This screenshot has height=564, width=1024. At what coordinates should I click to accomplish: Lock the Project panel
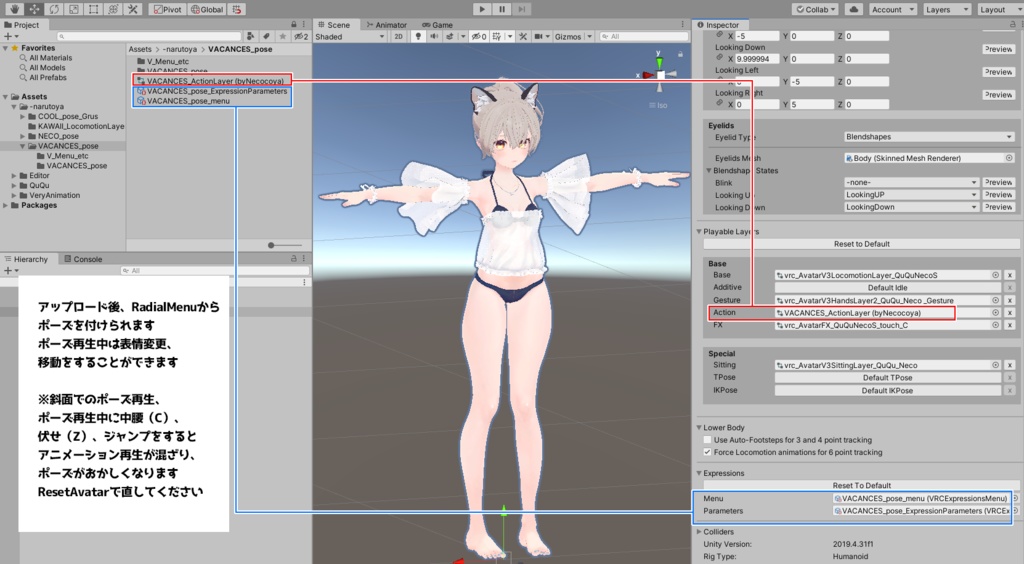click(x=294, y=24)
